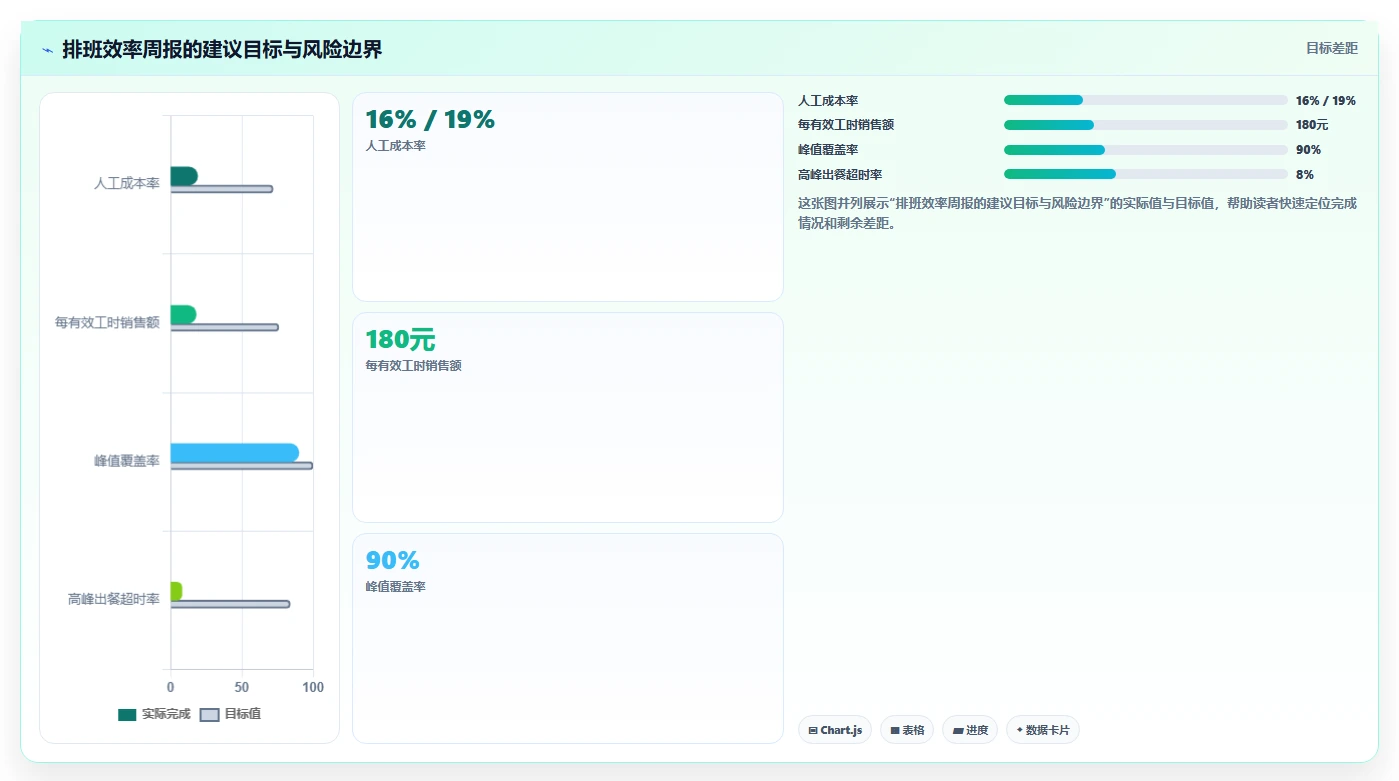This screenshot has height=781, width=1399.
Task: Click the chart description paragraph
Action: 1077,213
